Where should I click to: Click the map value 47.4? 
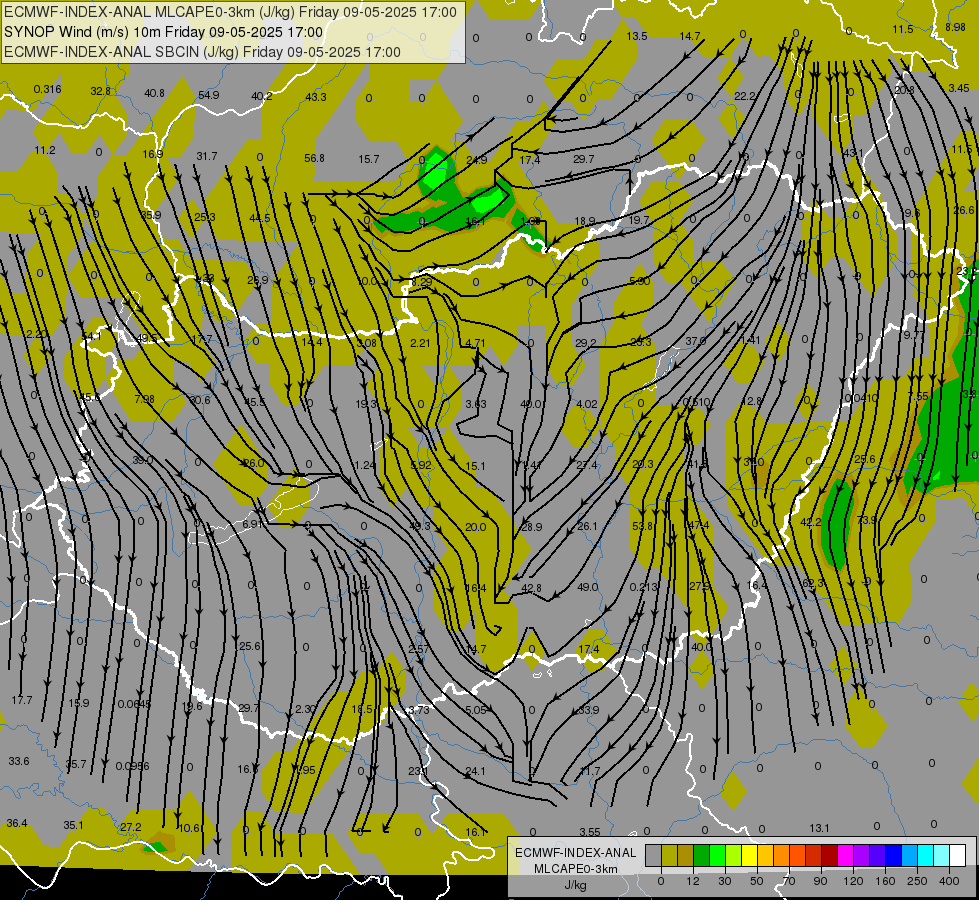pyautogui.click(x=699, y=525)
